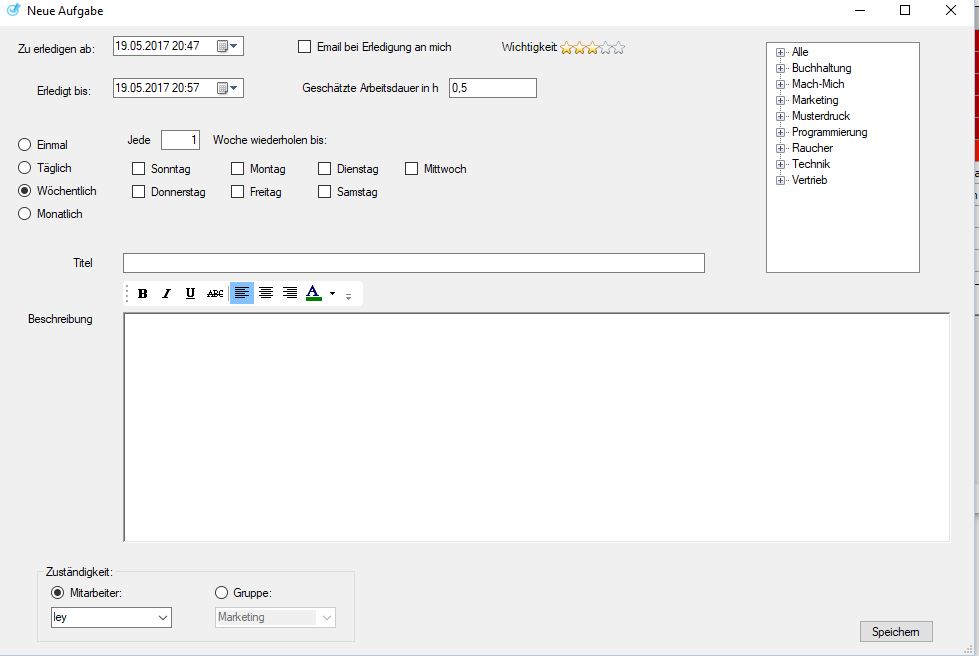
Task: Toggle bold formatting in description toolbar
Action: (142, 293)
